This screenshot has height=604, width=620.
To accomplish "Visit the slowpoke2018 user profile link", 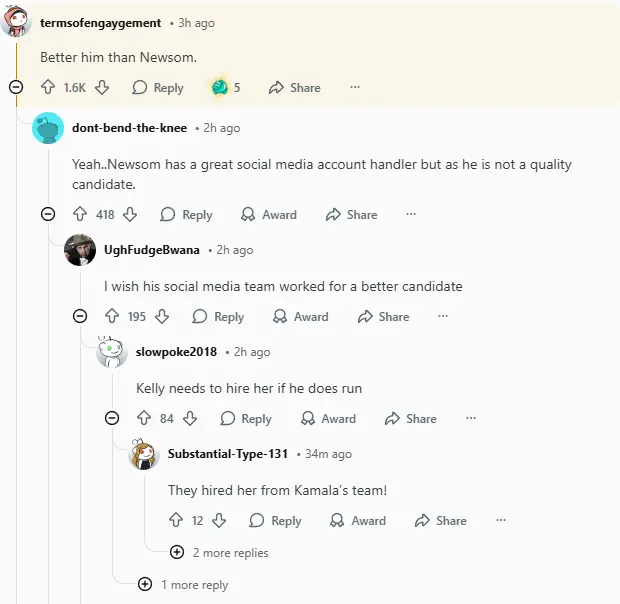I will (x=176, y=352).
